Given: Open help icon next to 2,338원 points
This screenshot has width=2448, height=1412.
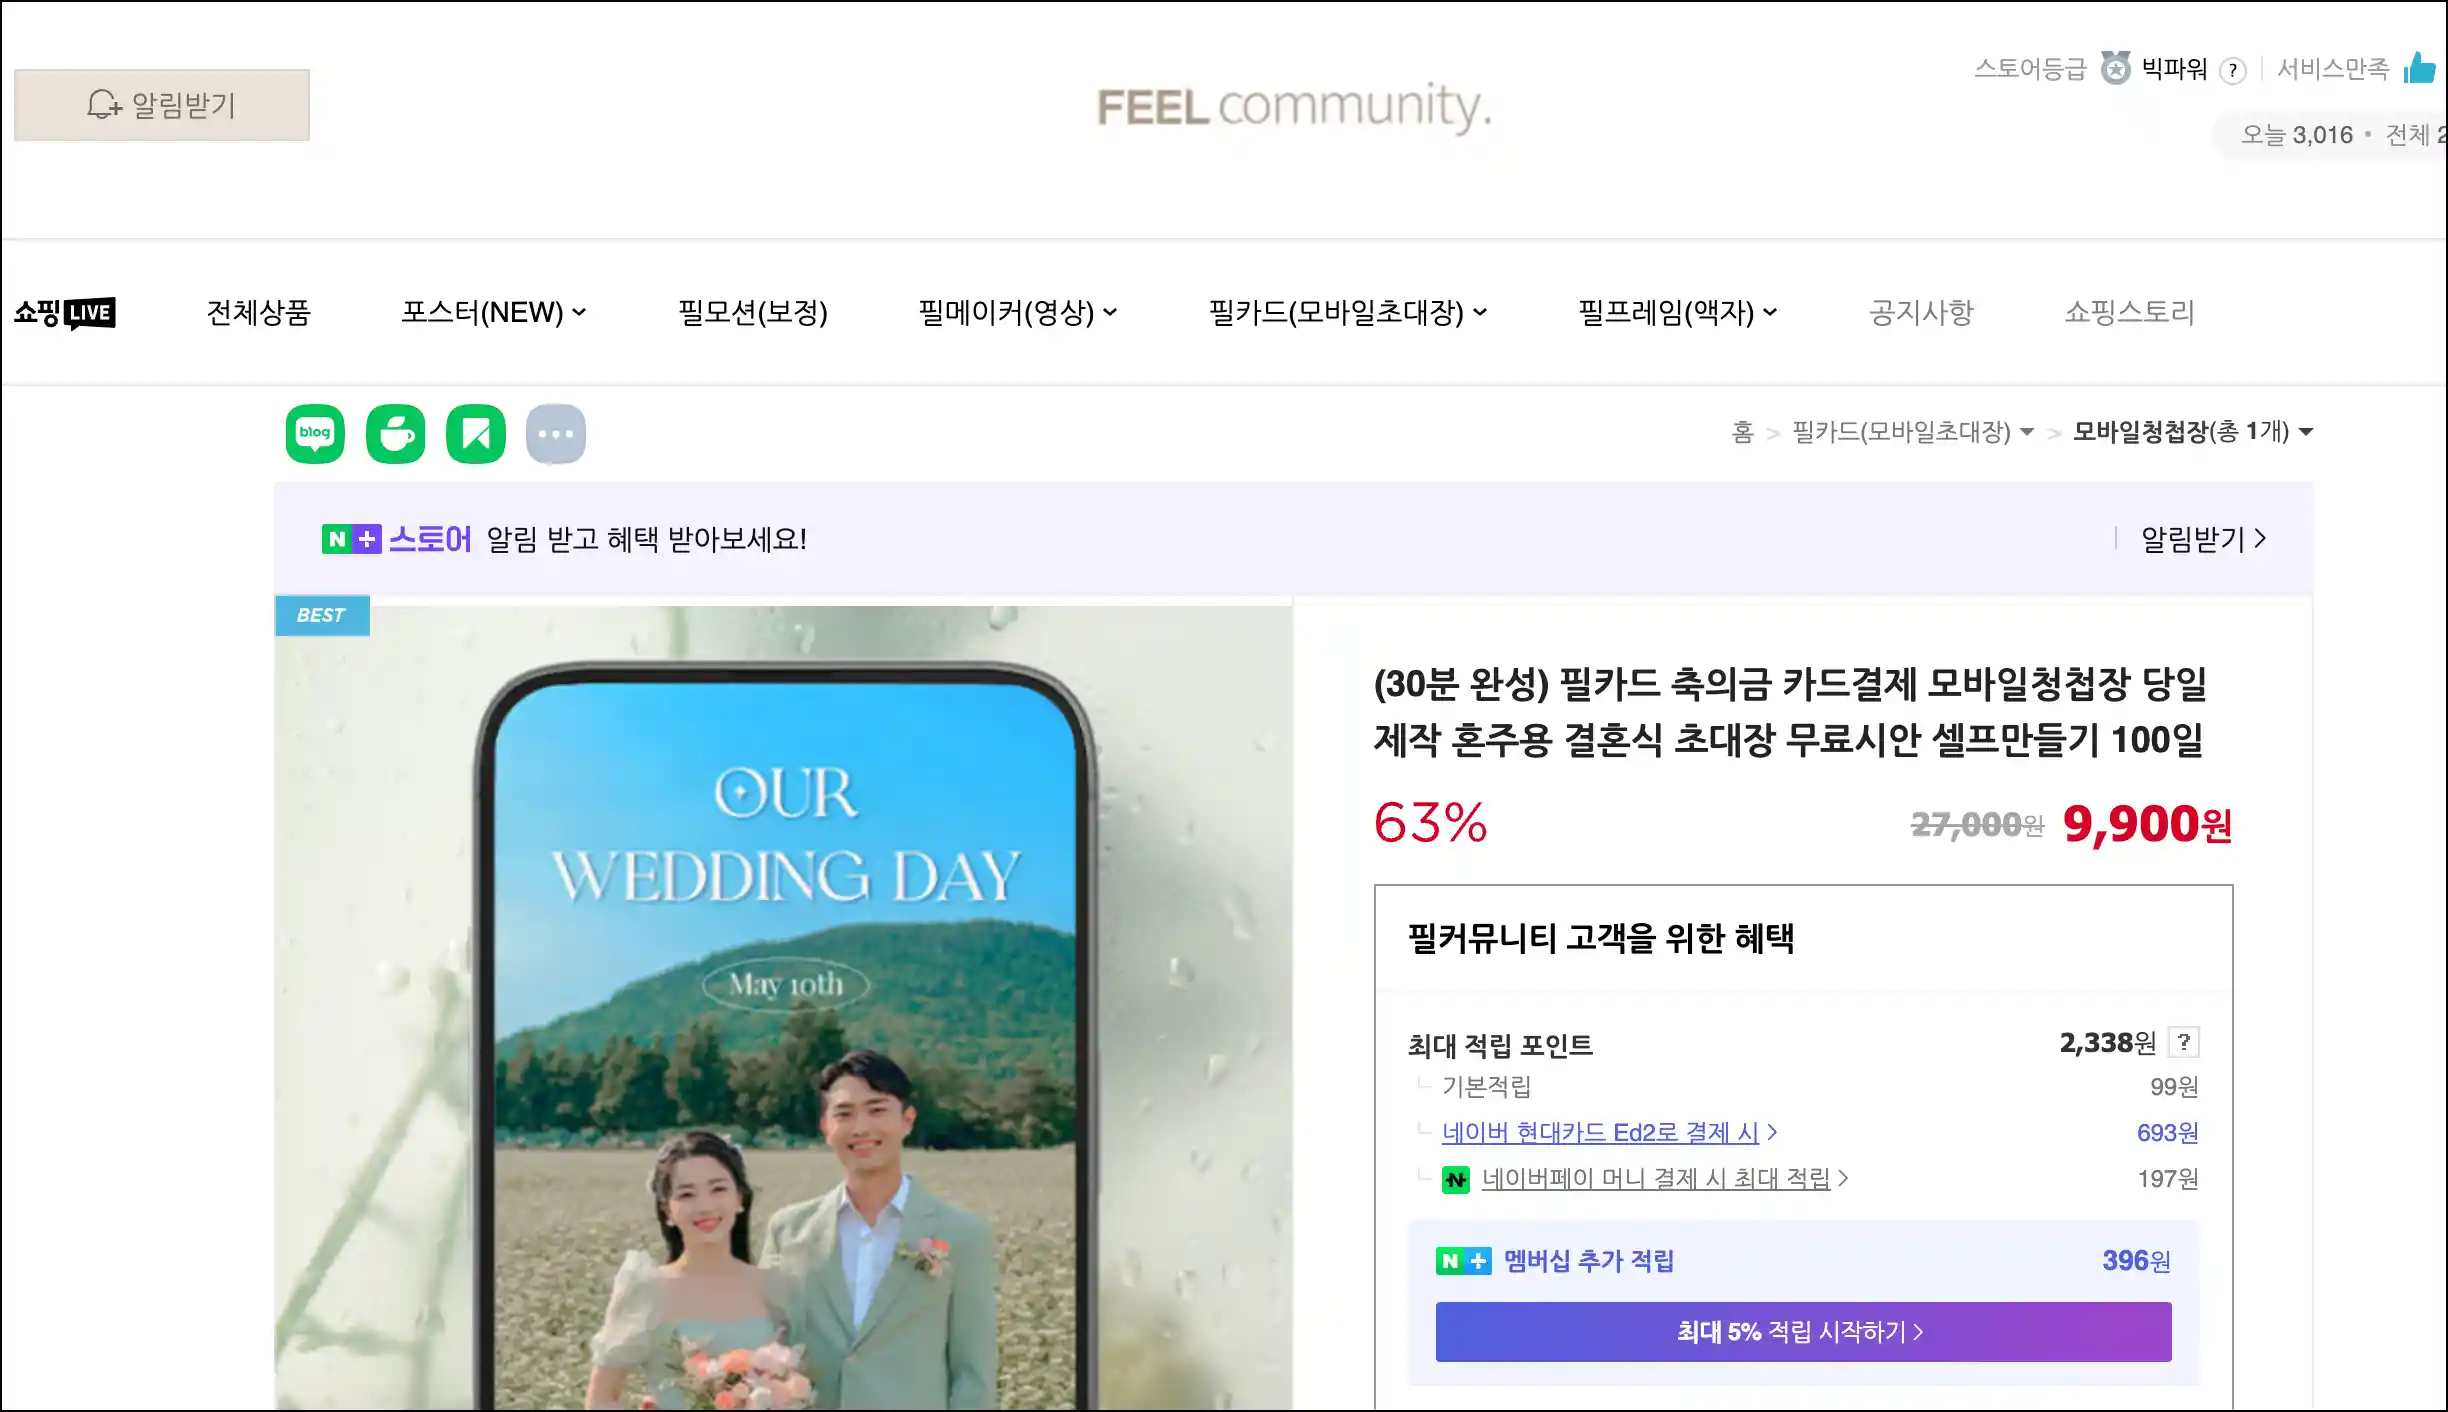Looking at the screenshot, I should click(2184, 1042).
